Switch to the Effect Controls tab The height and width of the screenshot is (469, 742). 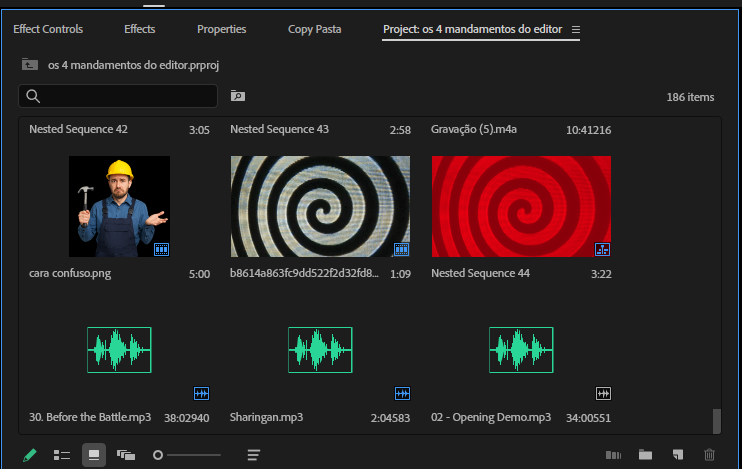coord(48,29)
